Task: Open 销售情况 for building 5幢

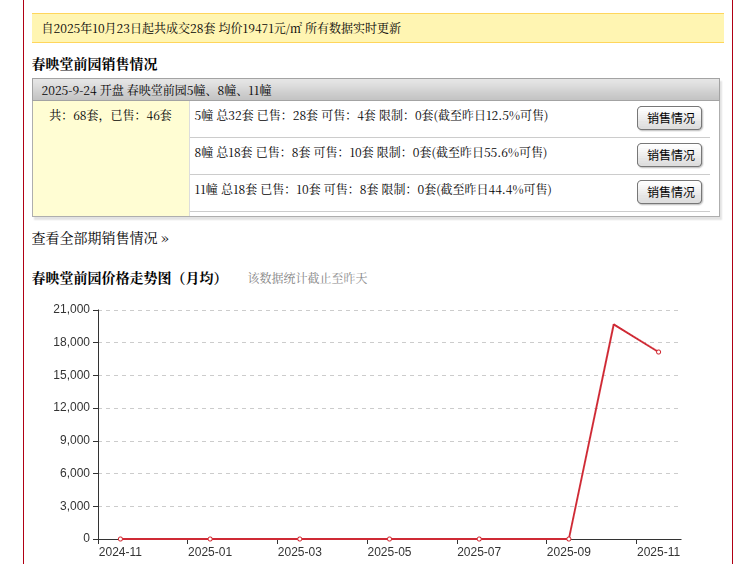Action: (x=669, y=118)
